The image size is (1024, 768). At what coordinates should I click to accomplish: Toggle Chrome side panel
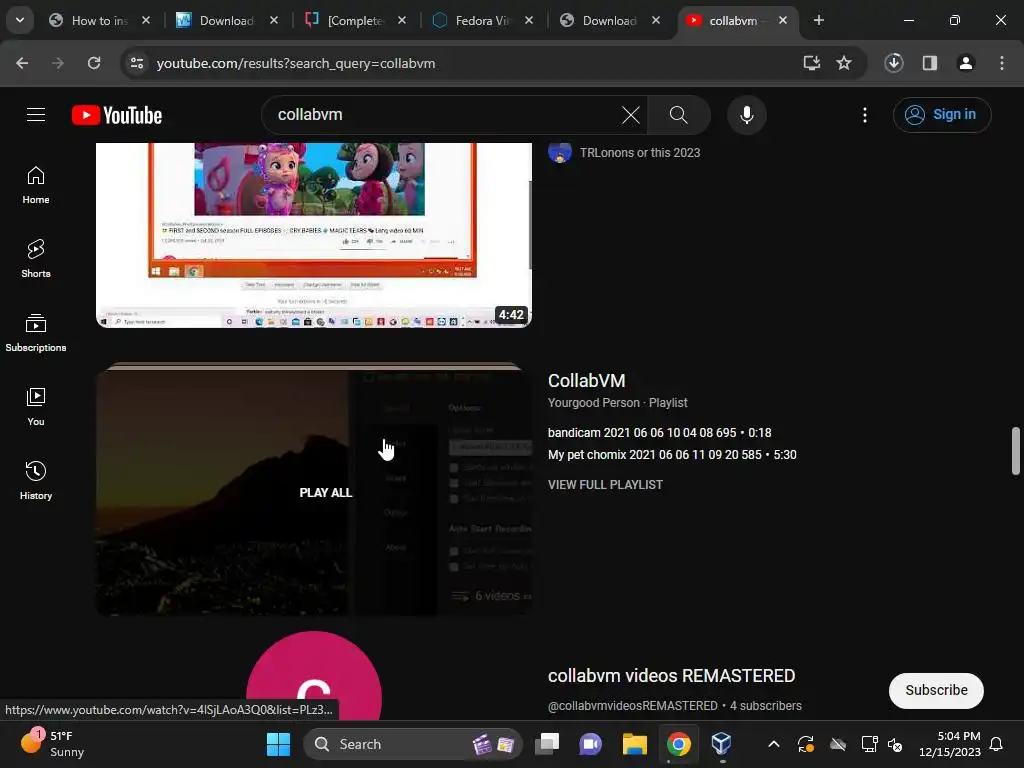[930, 63]
